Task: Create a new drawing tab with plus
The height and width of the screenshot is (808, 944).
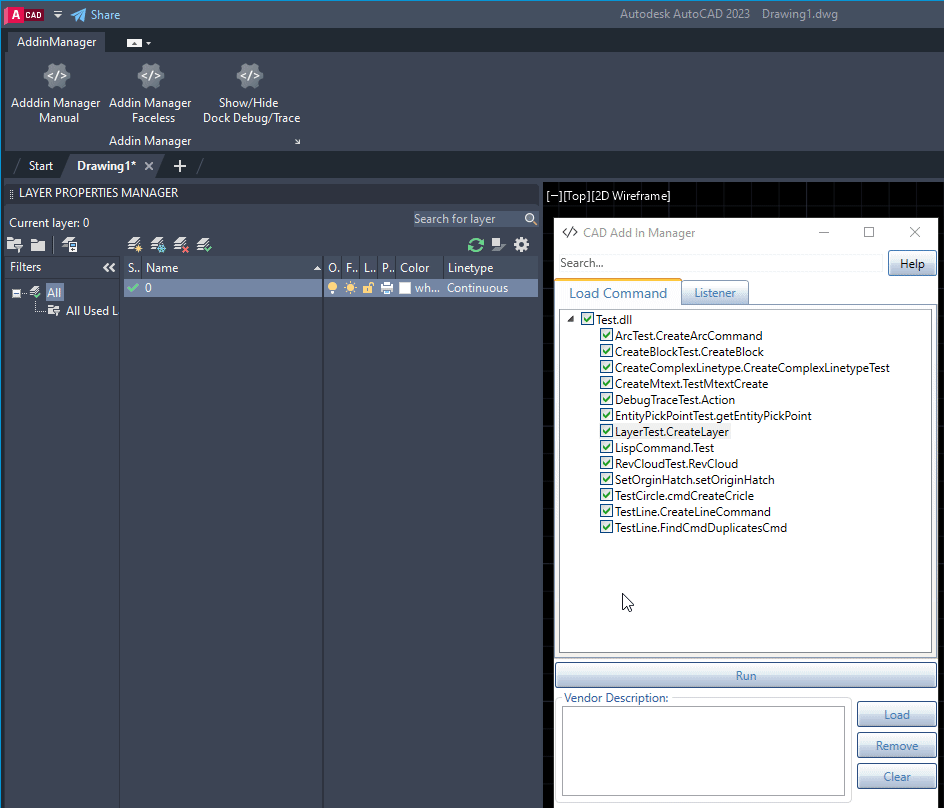Action: tap(179, 166)
